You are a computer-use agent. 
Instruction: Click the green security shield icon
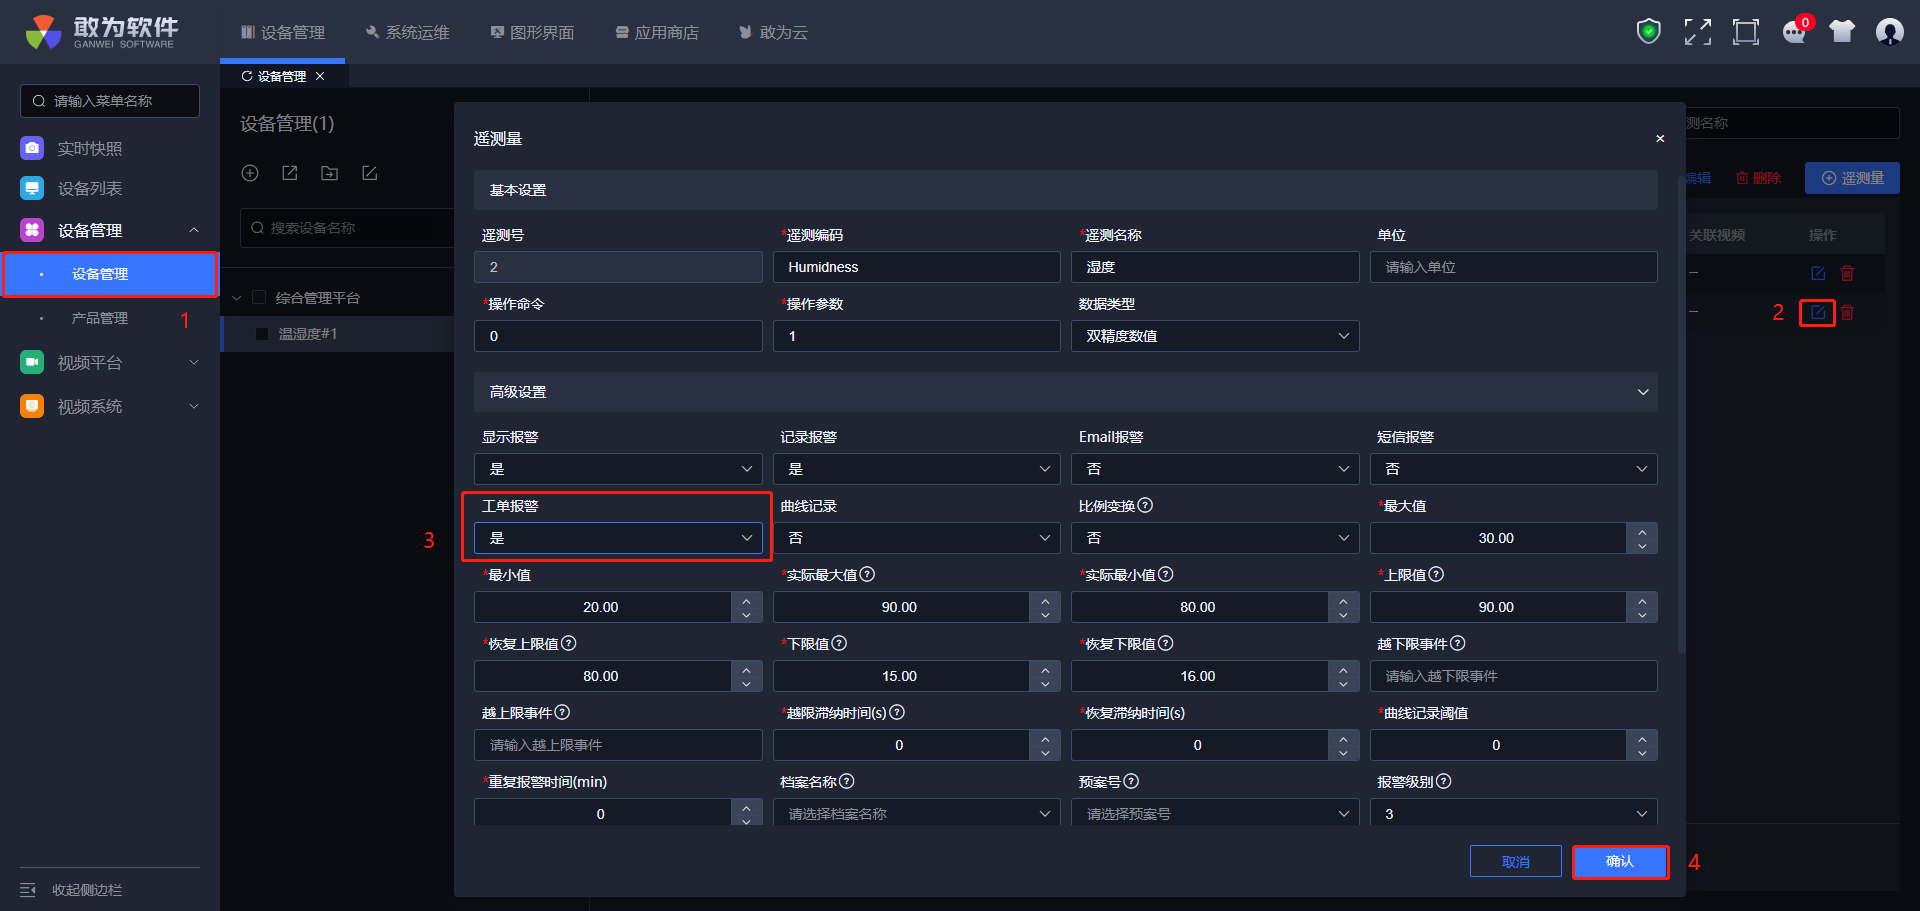(1648, 32)
